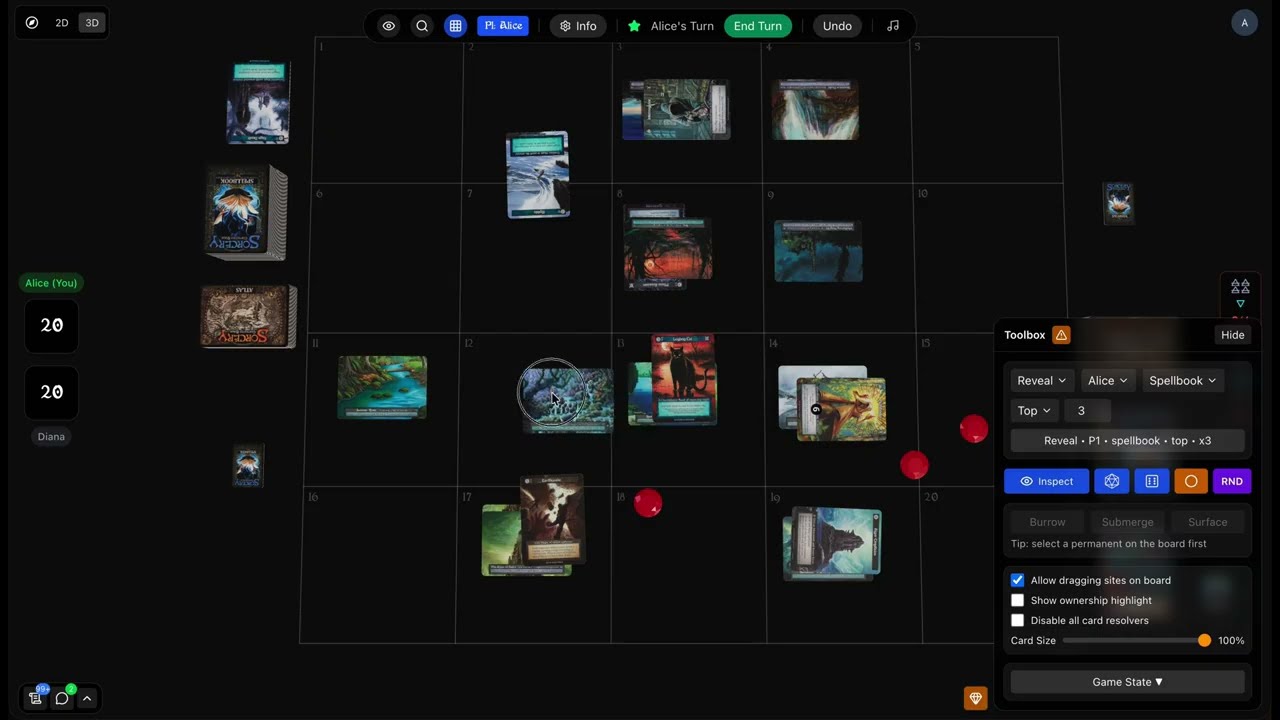Viewport: 1280px width, 720px height.
Task: Click the orange warning icon beside Toolbox
Action: (x=1061, y=335)
